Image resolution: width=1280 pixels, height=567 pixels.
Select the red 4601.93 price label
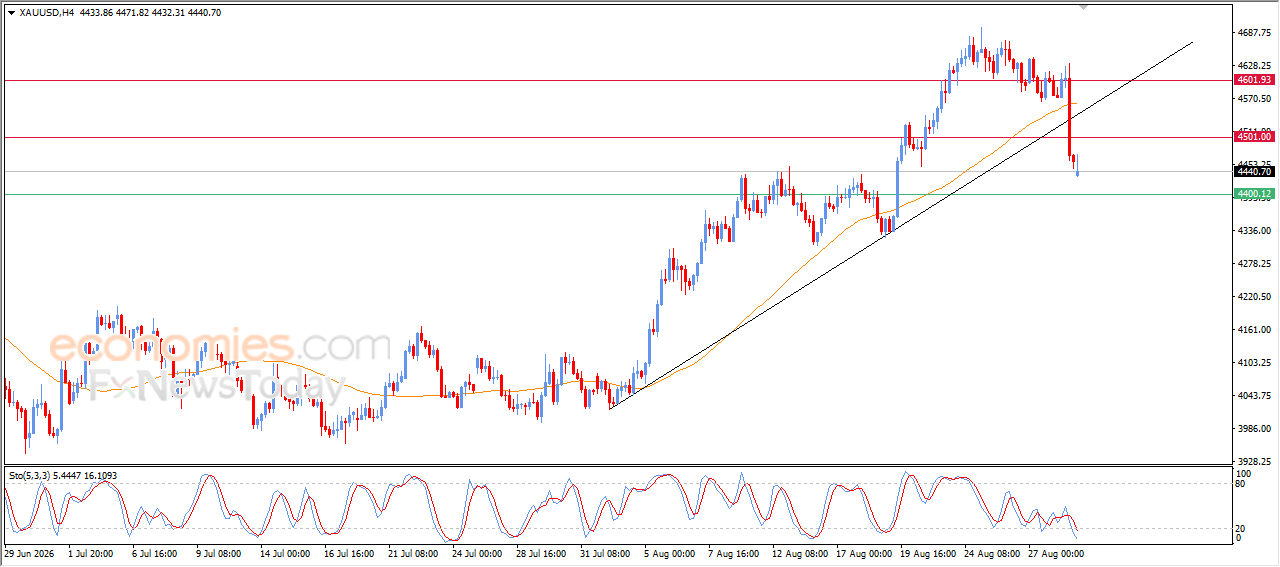[x=1253, y=79]
